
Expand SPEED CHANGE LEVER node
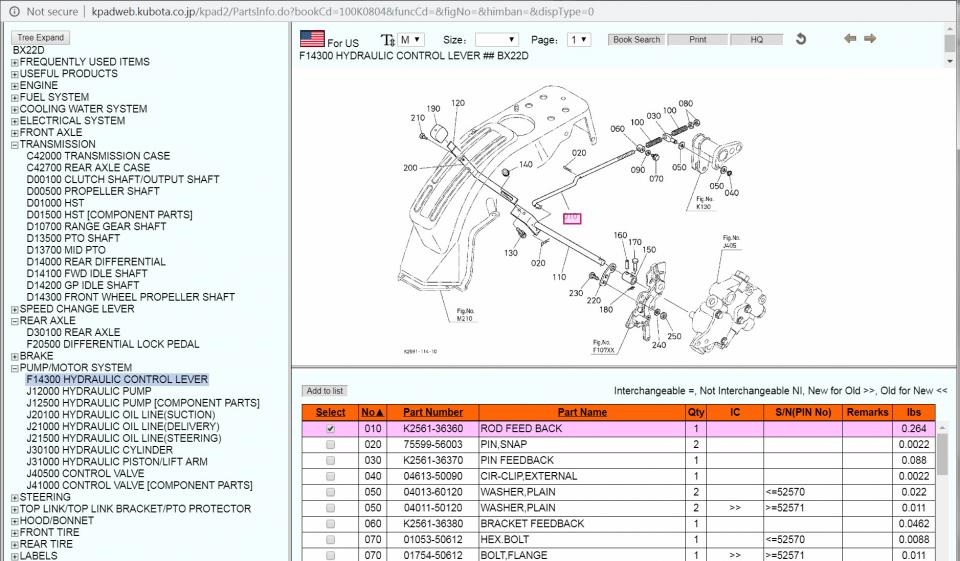pyautogui.click(x=15, y=309)
